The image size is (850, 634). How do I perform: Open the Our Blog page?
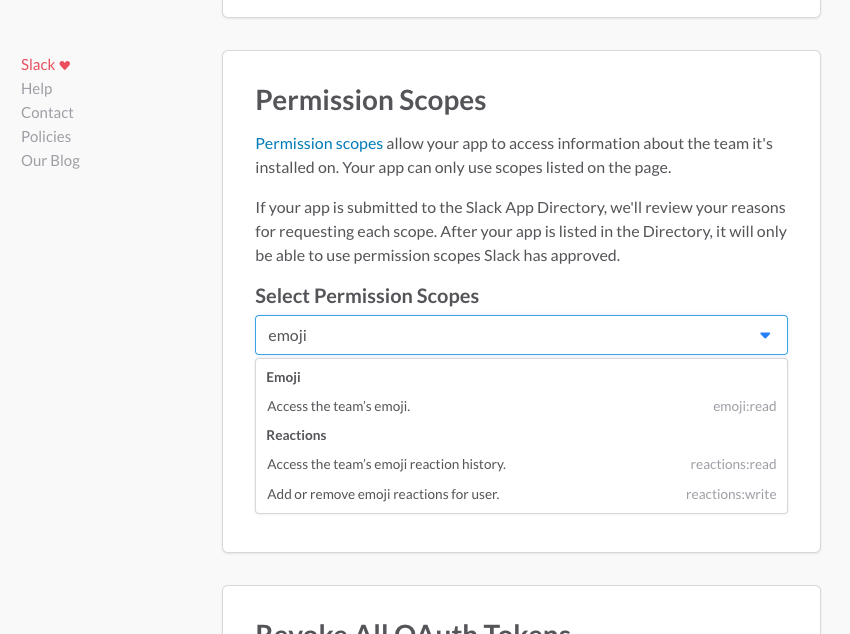pyautogui.click(x=50, y=160)
